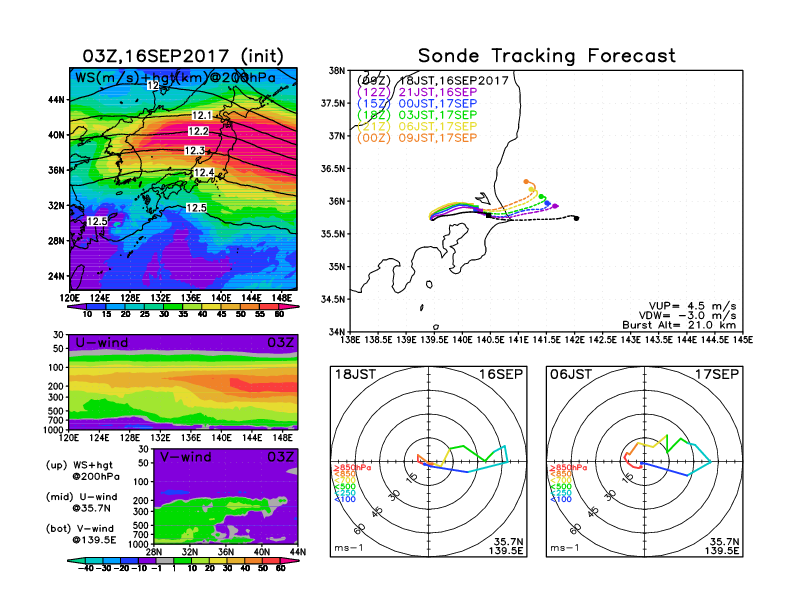
Task: Click the '18JST' hodograph label
Action: (x=356, y=374)
